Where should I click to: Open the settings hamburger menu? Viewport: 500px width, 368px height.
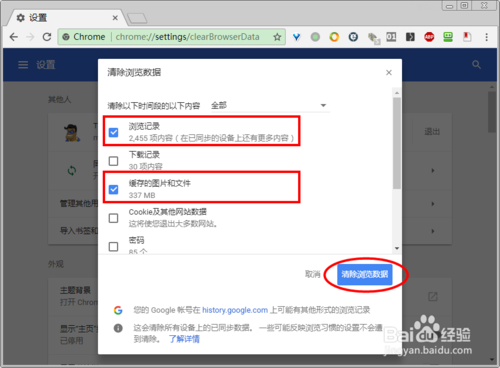tap(23, 65)
